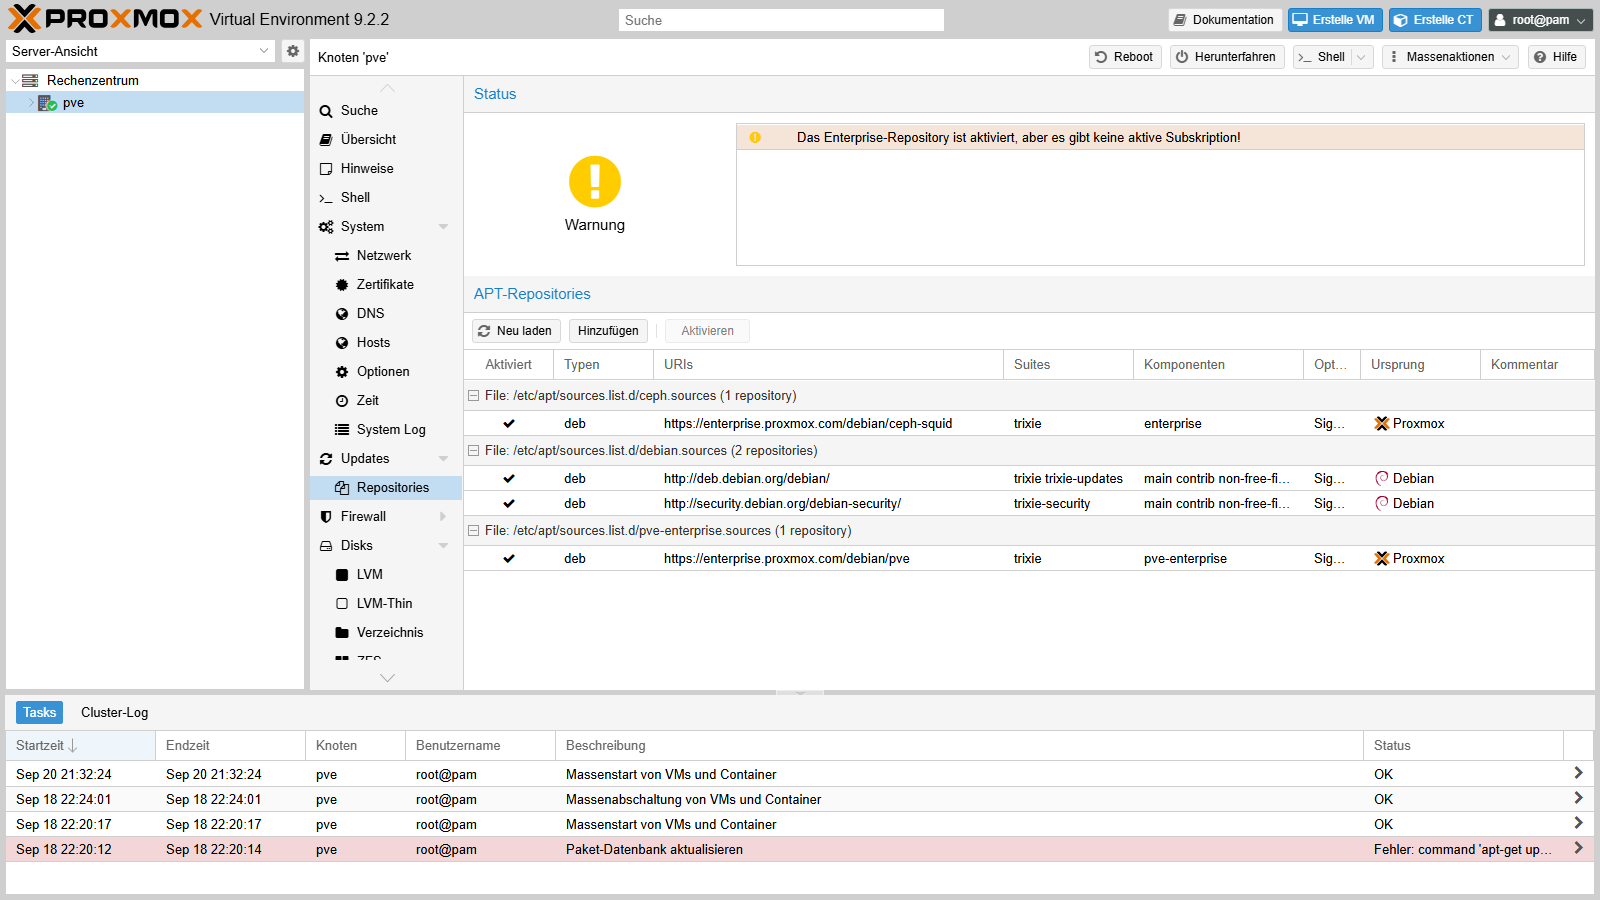
Task: Click the Hilfe button
Action: [1557, 57]
